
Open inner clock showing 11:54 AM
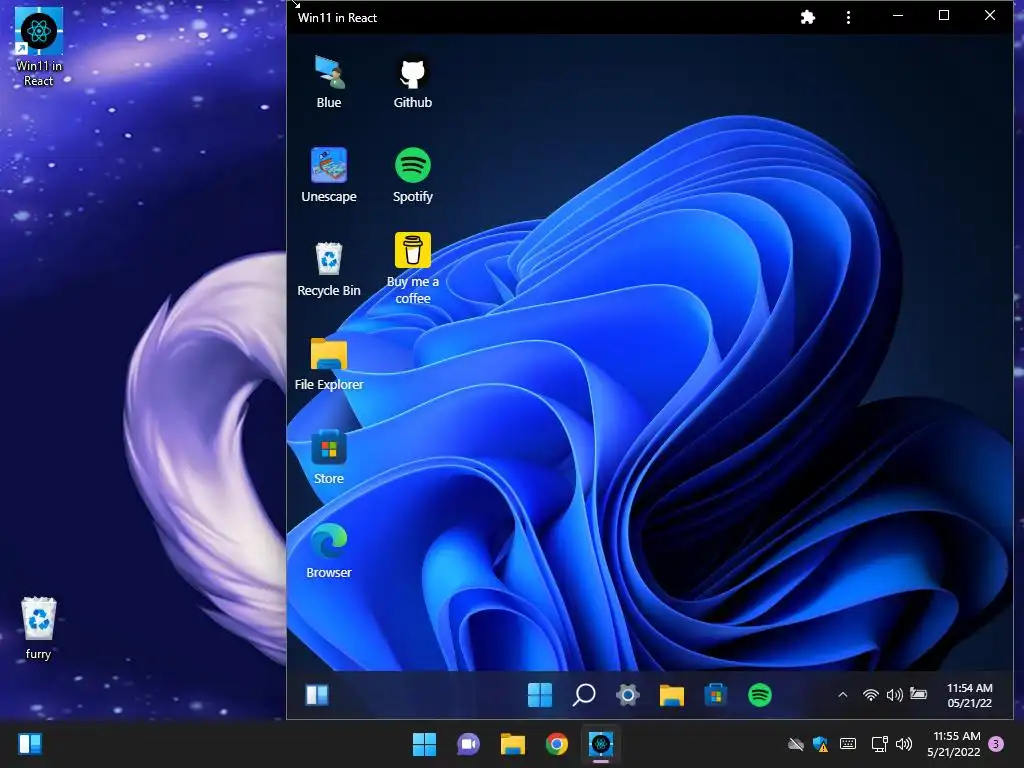(970, 696)
